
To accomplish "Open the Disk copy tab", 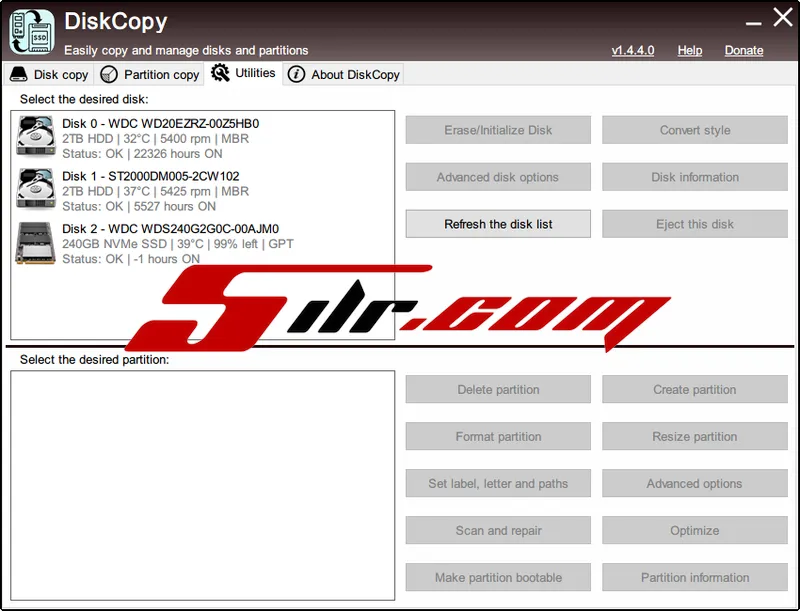I will 49,74.
